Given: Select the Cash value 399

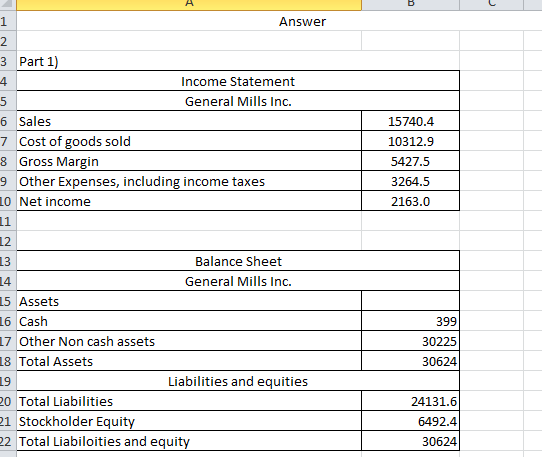Looking at the screenshot, I should (410, 321).
